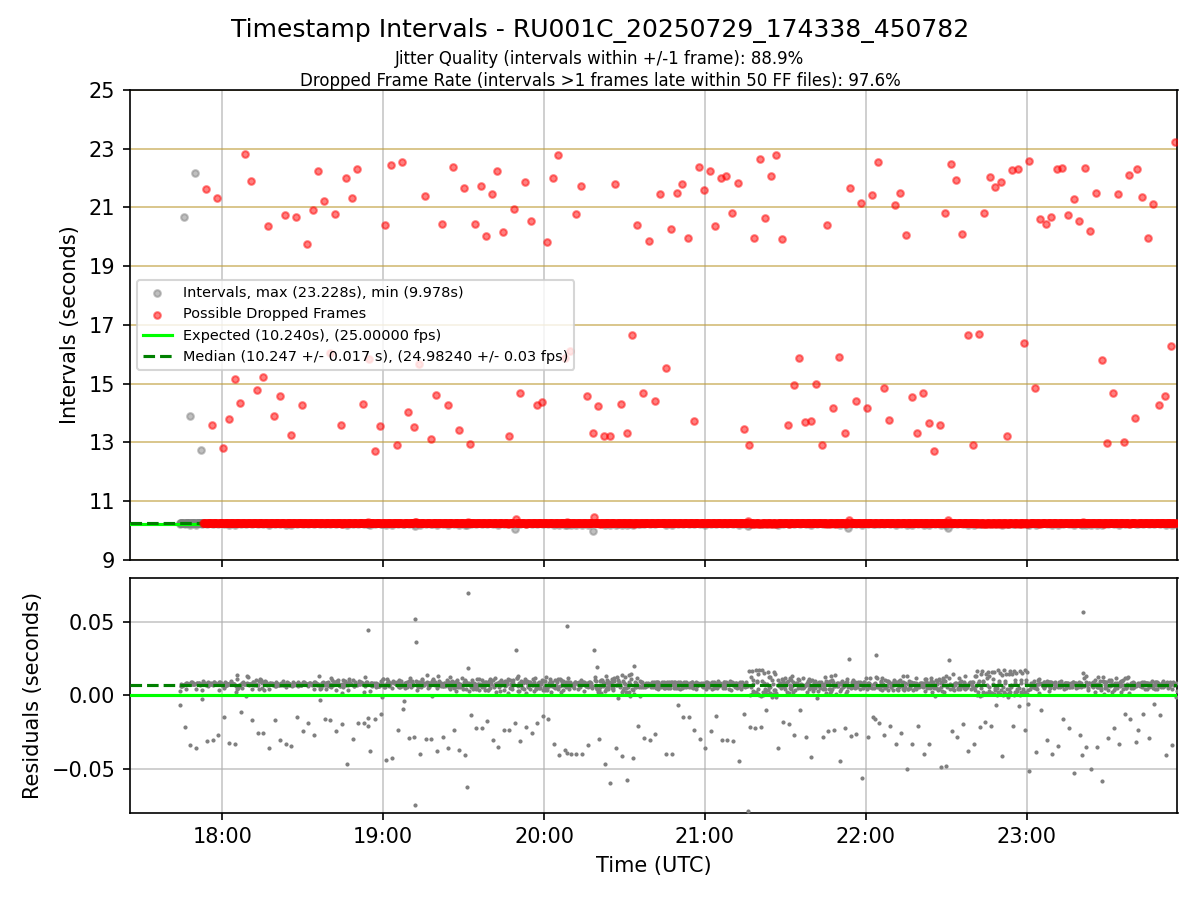Click the dashed dark green line sample in the legend

coord(157,356)
